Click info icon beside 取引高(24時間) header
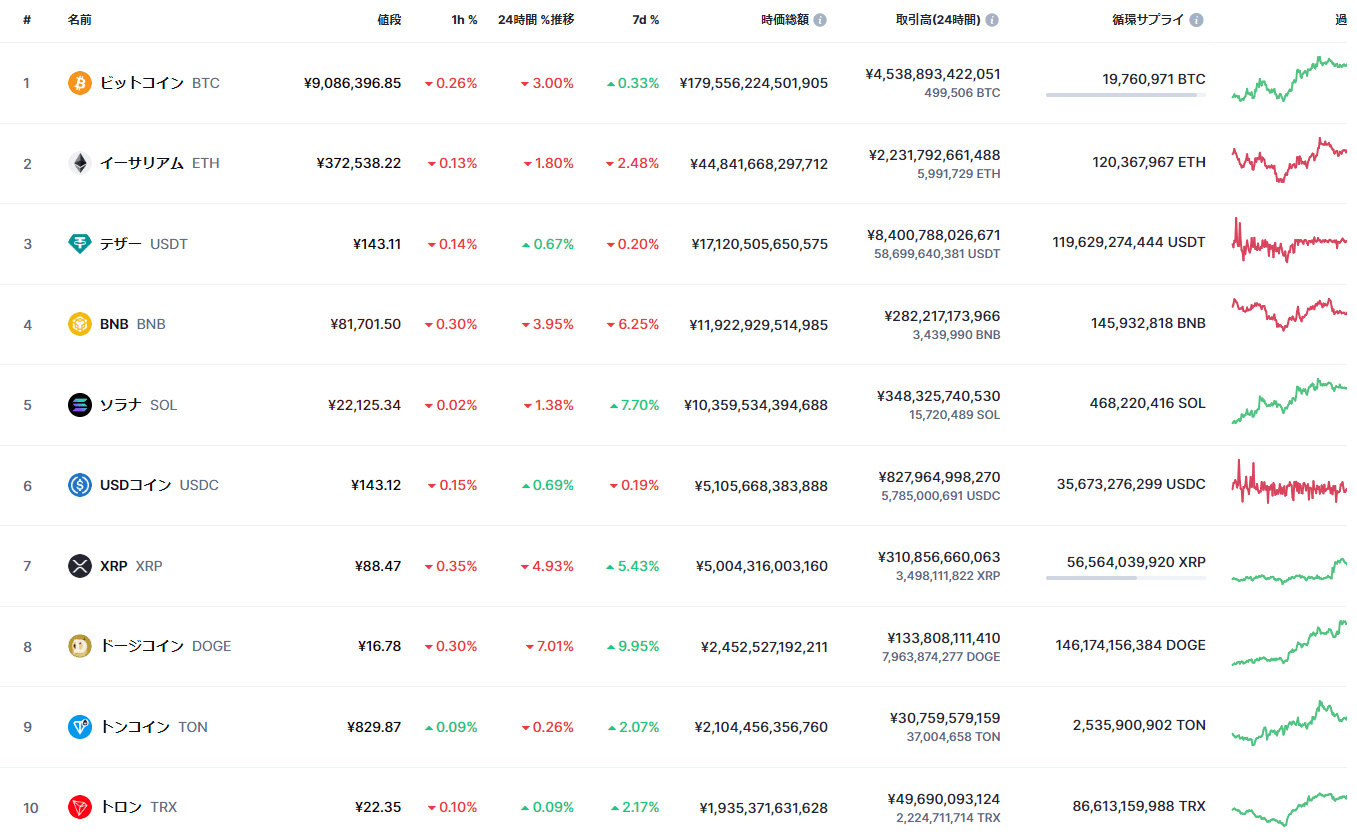 (992, 20)
